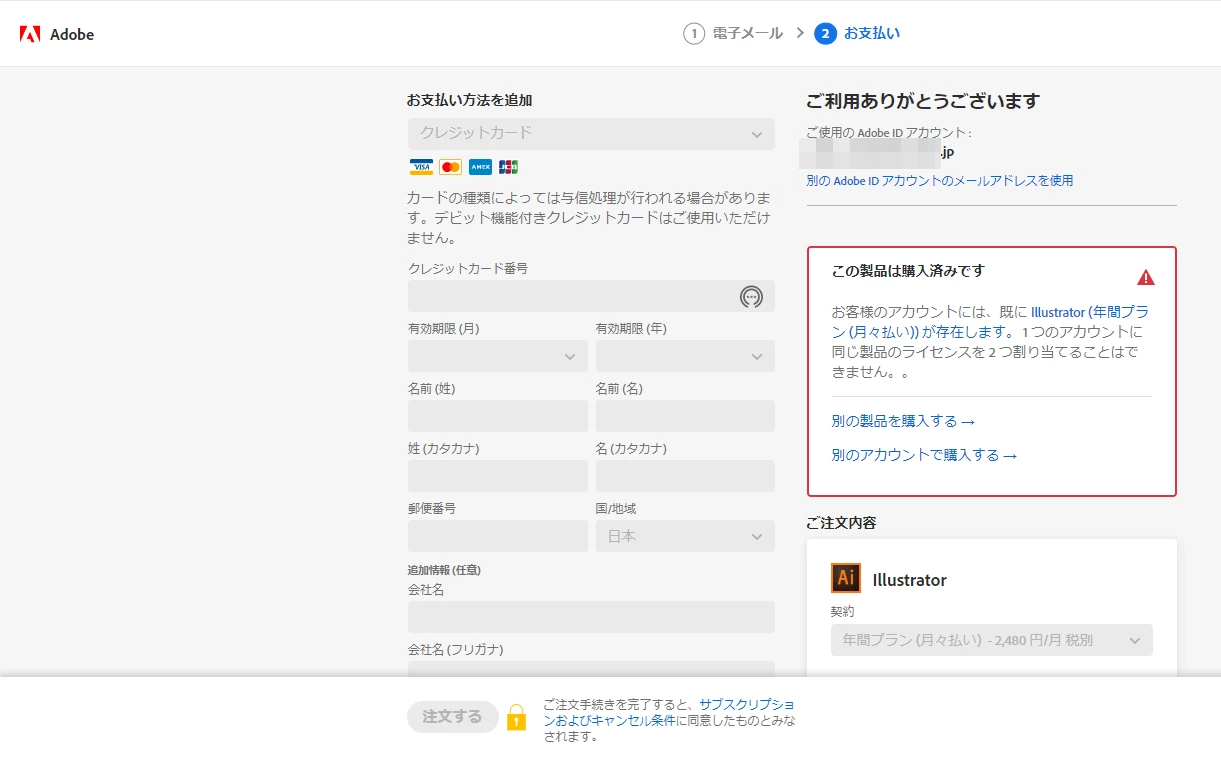Open the 年間プラン (月々払い) contract dropdown

click(992, 640)
